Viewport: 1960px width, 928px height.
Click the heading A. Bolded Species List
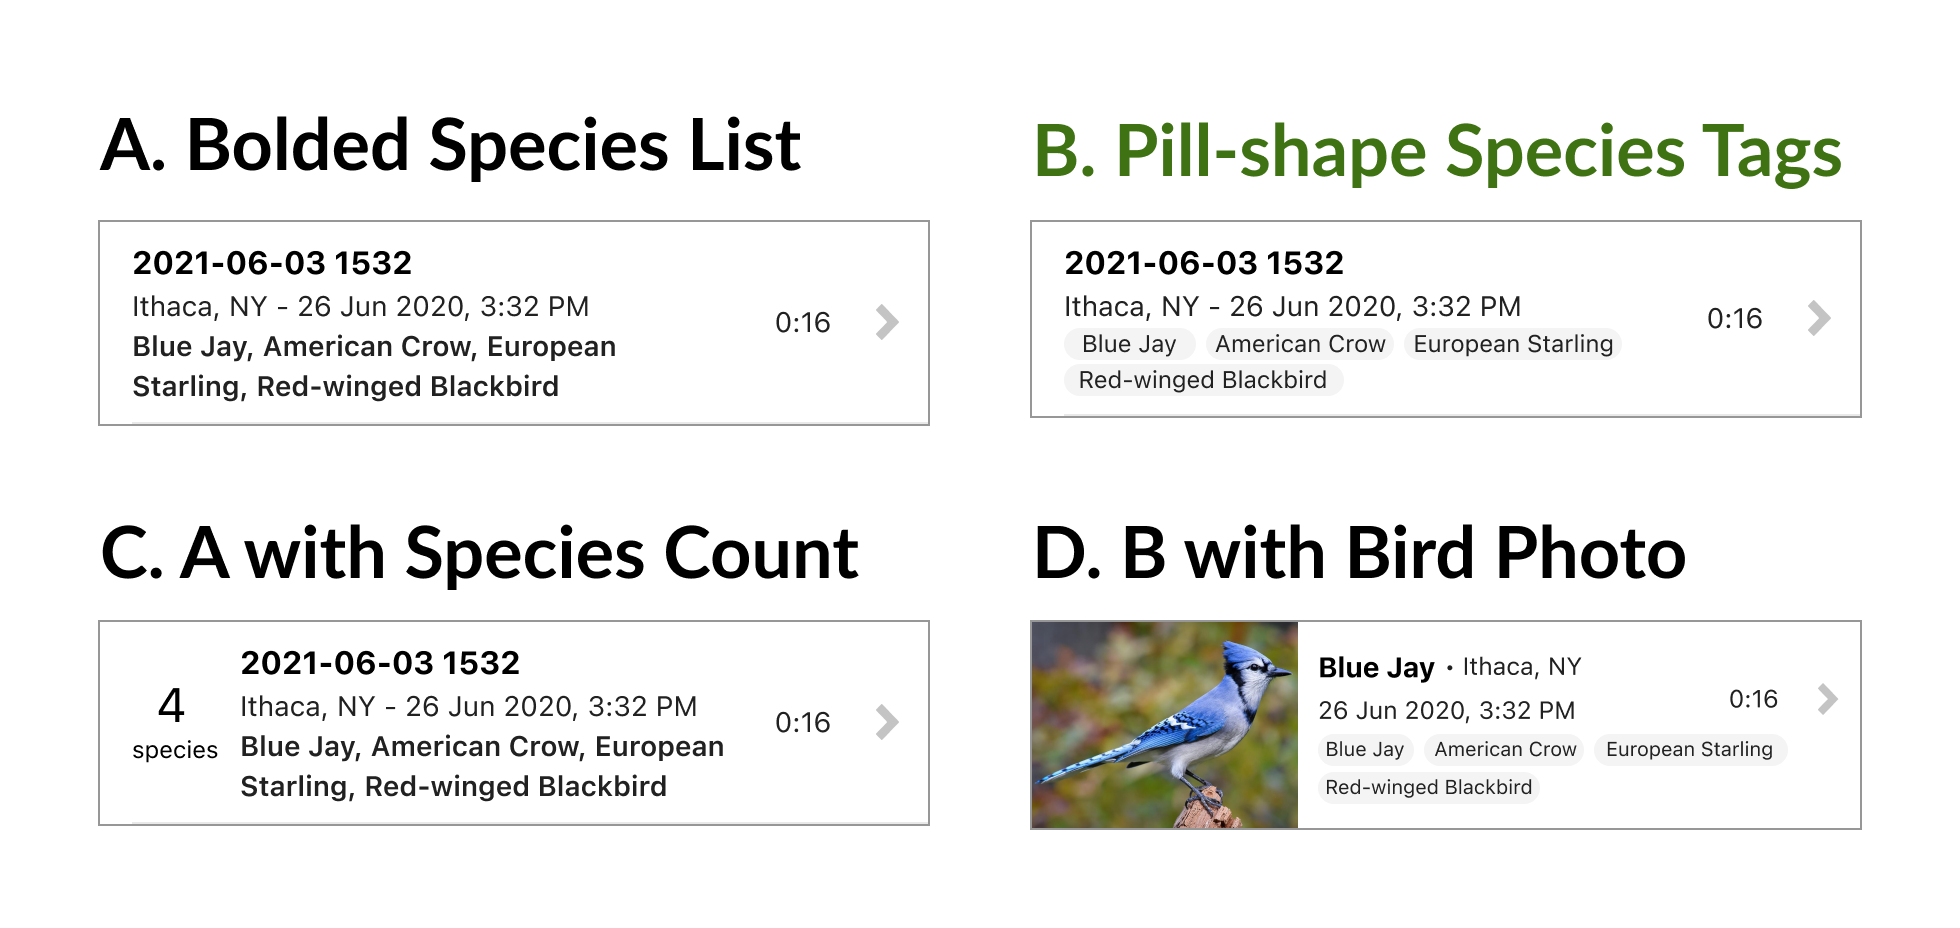pyautogui.click(x=450, y=144)
